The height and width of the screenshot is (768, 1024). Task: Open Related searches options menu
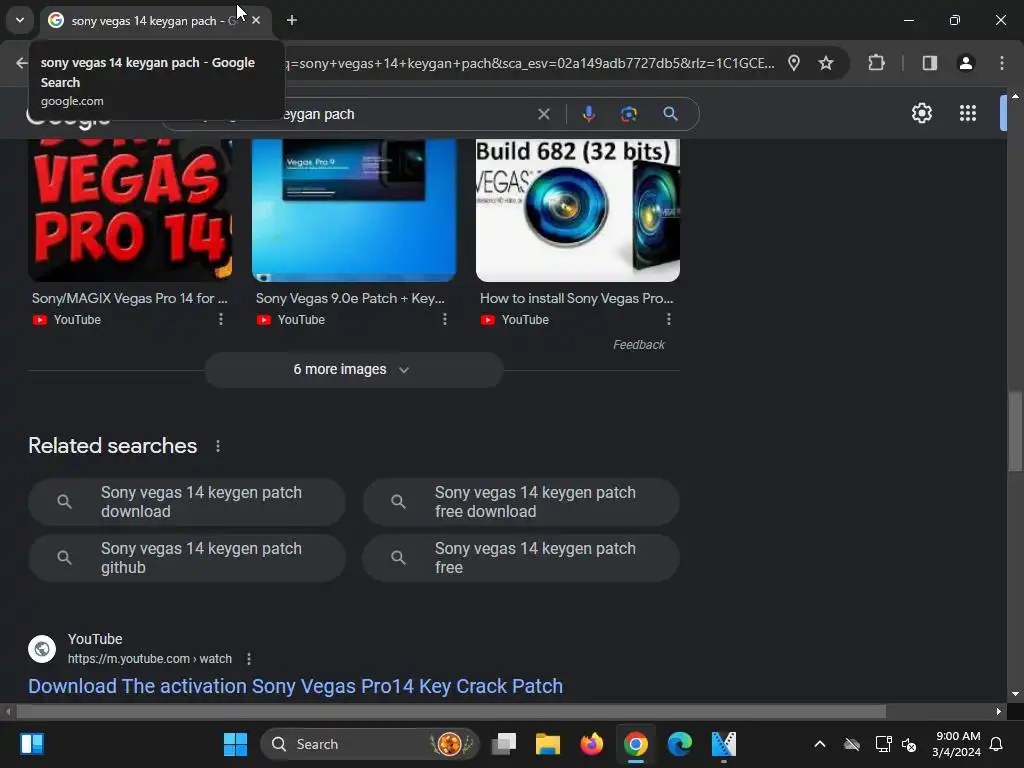[x=218, y=446]
